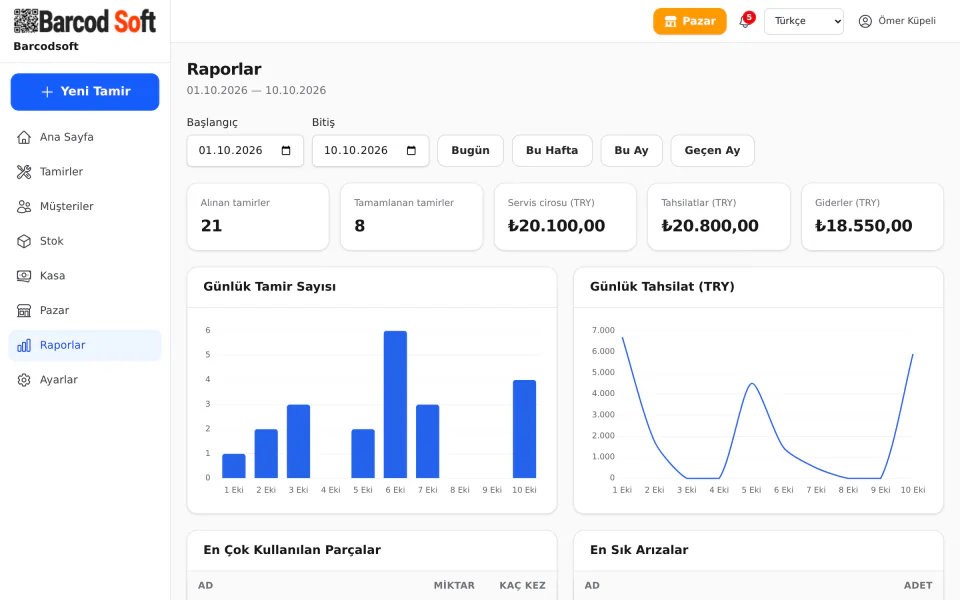Click the MİKTAR column header

point(454,585)
